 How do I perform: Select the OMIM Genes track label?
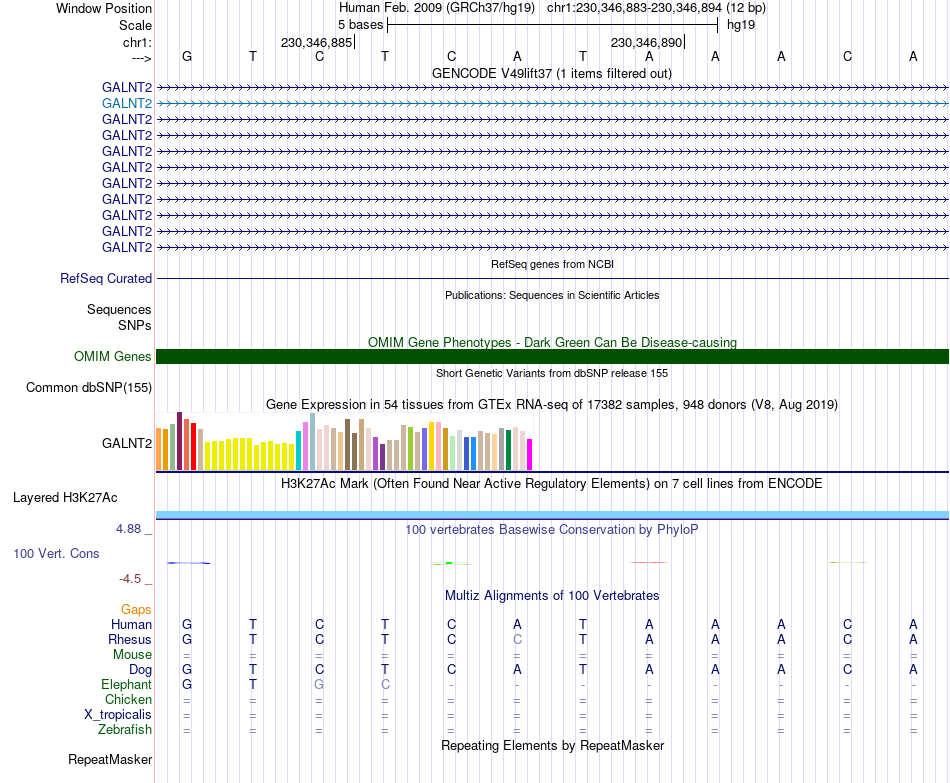(x=113, y=356)
